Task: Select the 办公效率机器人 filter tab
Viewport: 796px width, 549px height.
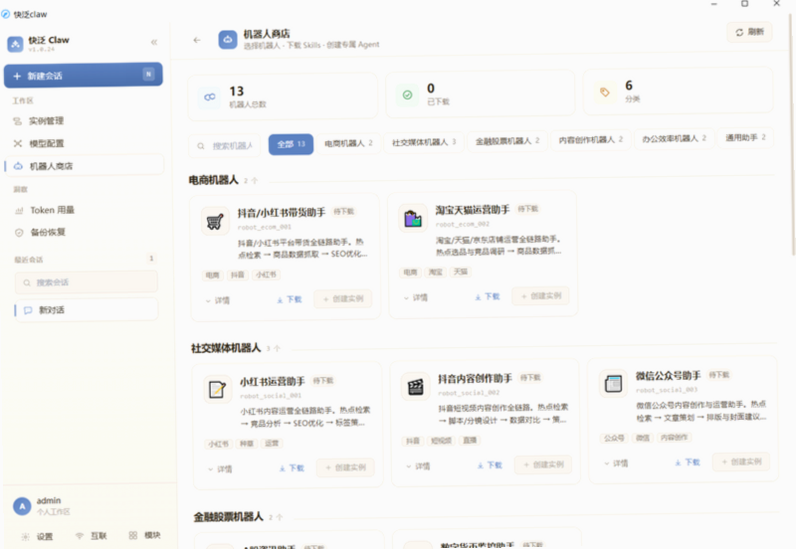Action: pos(674,138)
